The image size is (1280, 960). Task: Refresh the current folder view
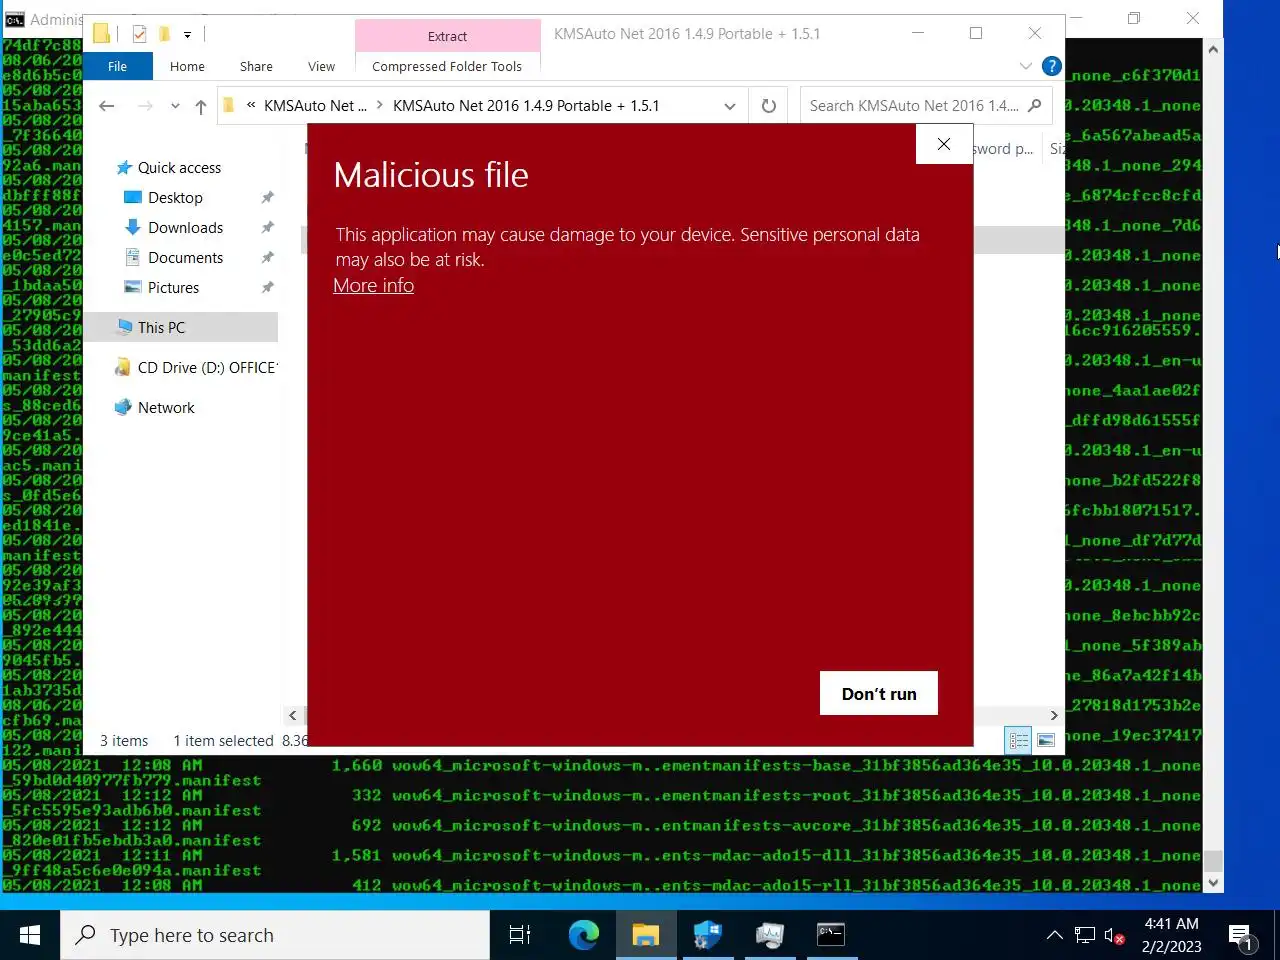click(x=768, y=106)
